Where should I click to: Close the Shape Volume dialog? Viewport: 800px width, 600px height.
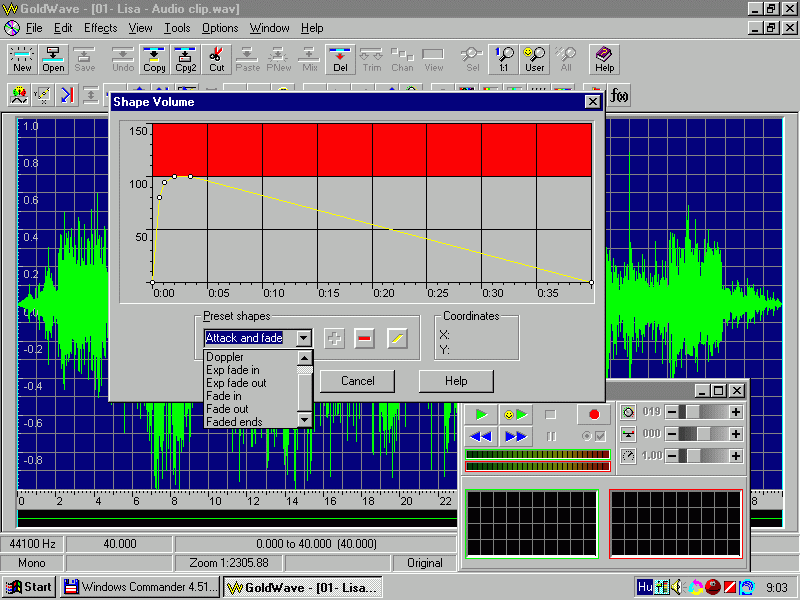(592, 102)
